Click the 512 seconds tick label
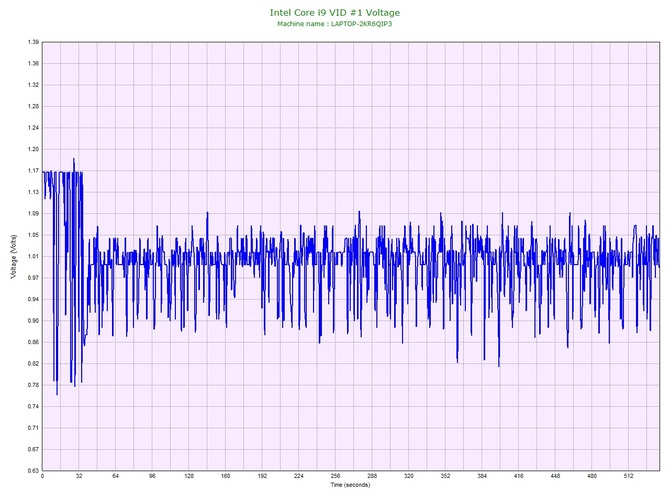Screen dimensions: 670x502 click(629, 476)
